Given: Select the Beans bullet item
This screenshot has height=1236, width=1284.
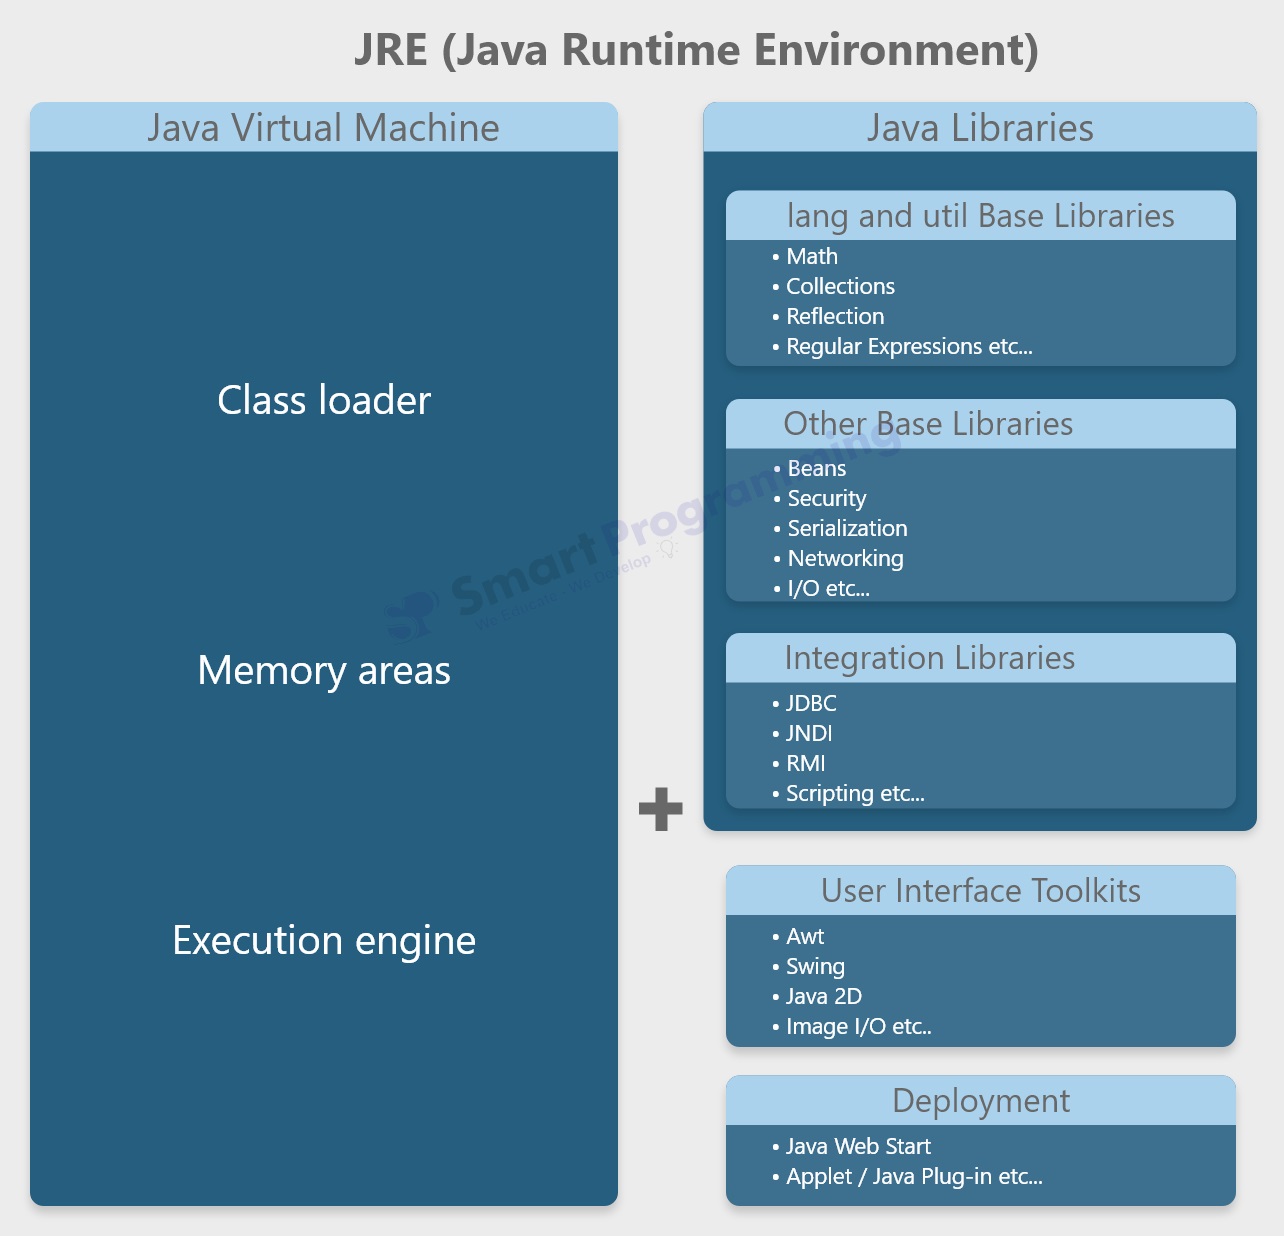Looking at the screenshot, I should [810, 468].
